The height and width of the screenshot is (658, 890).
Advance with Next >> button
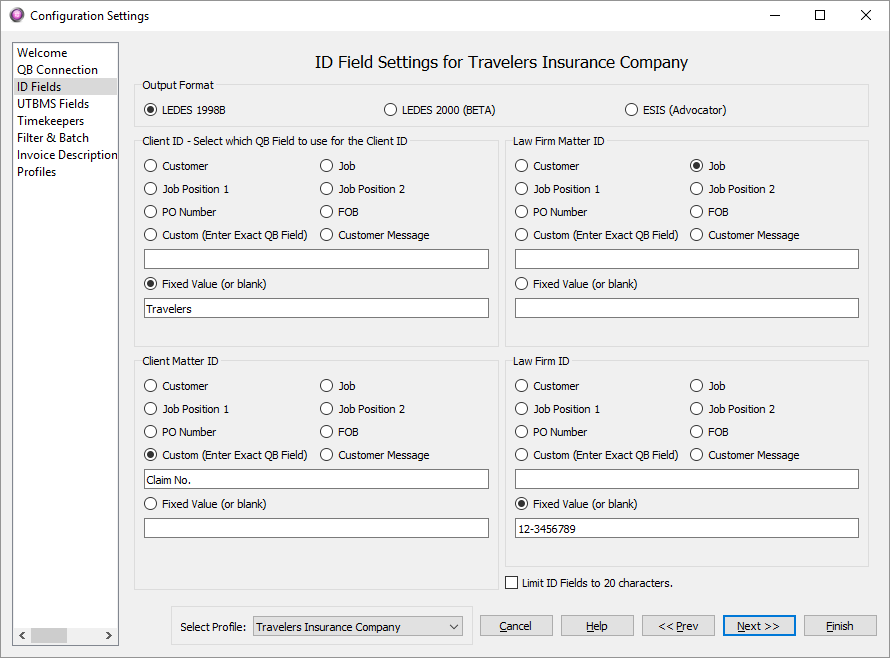(759, 626)
